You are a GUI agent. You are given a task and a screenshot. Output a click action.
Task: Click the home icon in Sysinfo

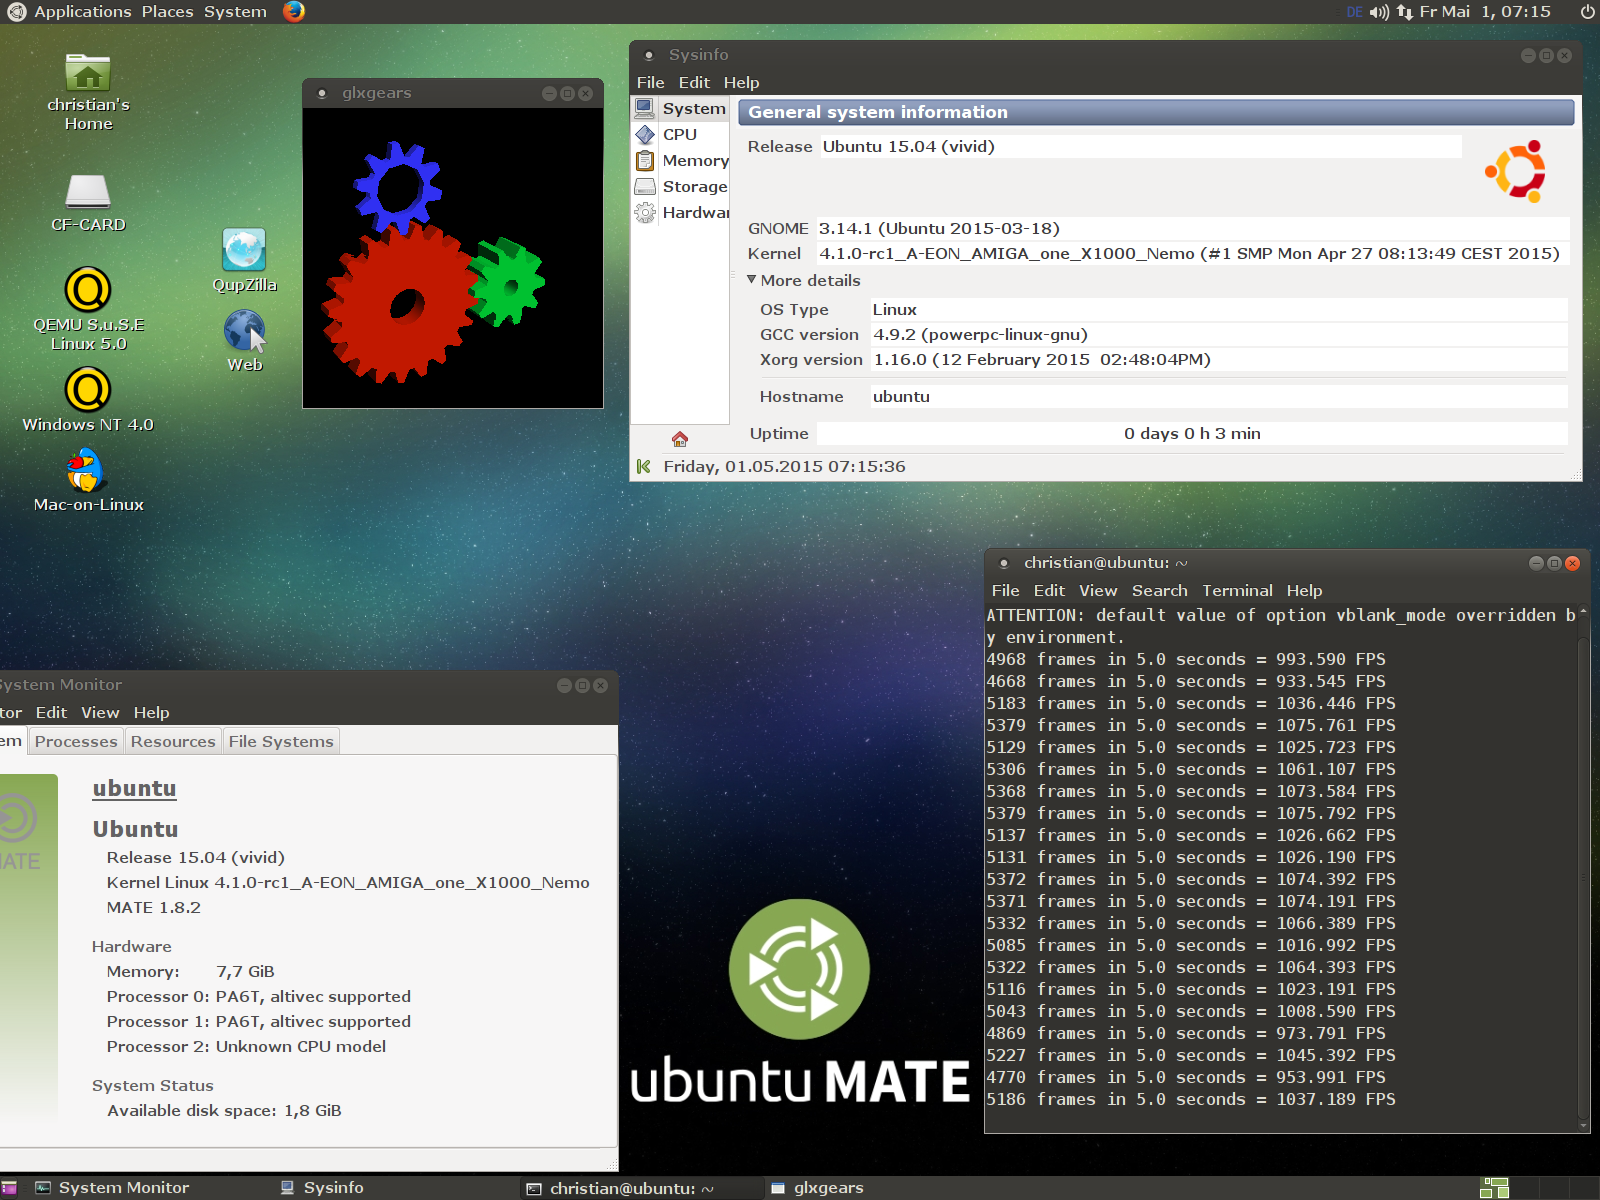pyautogui.click(x=680, y=439)
